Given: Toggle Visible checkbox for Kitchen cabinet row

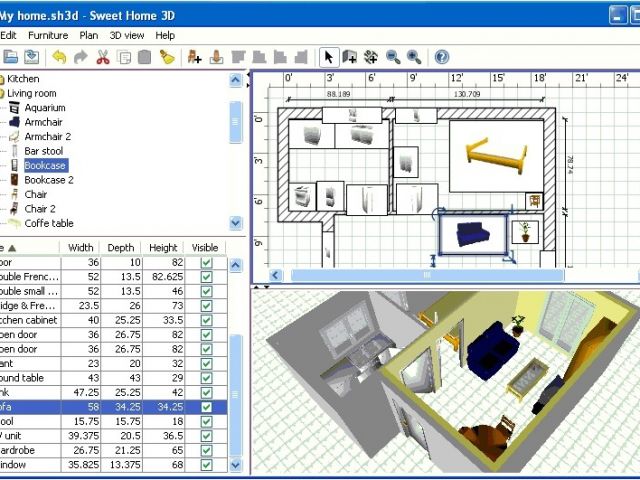Looking at the screenshot, I should coord(206,320).
